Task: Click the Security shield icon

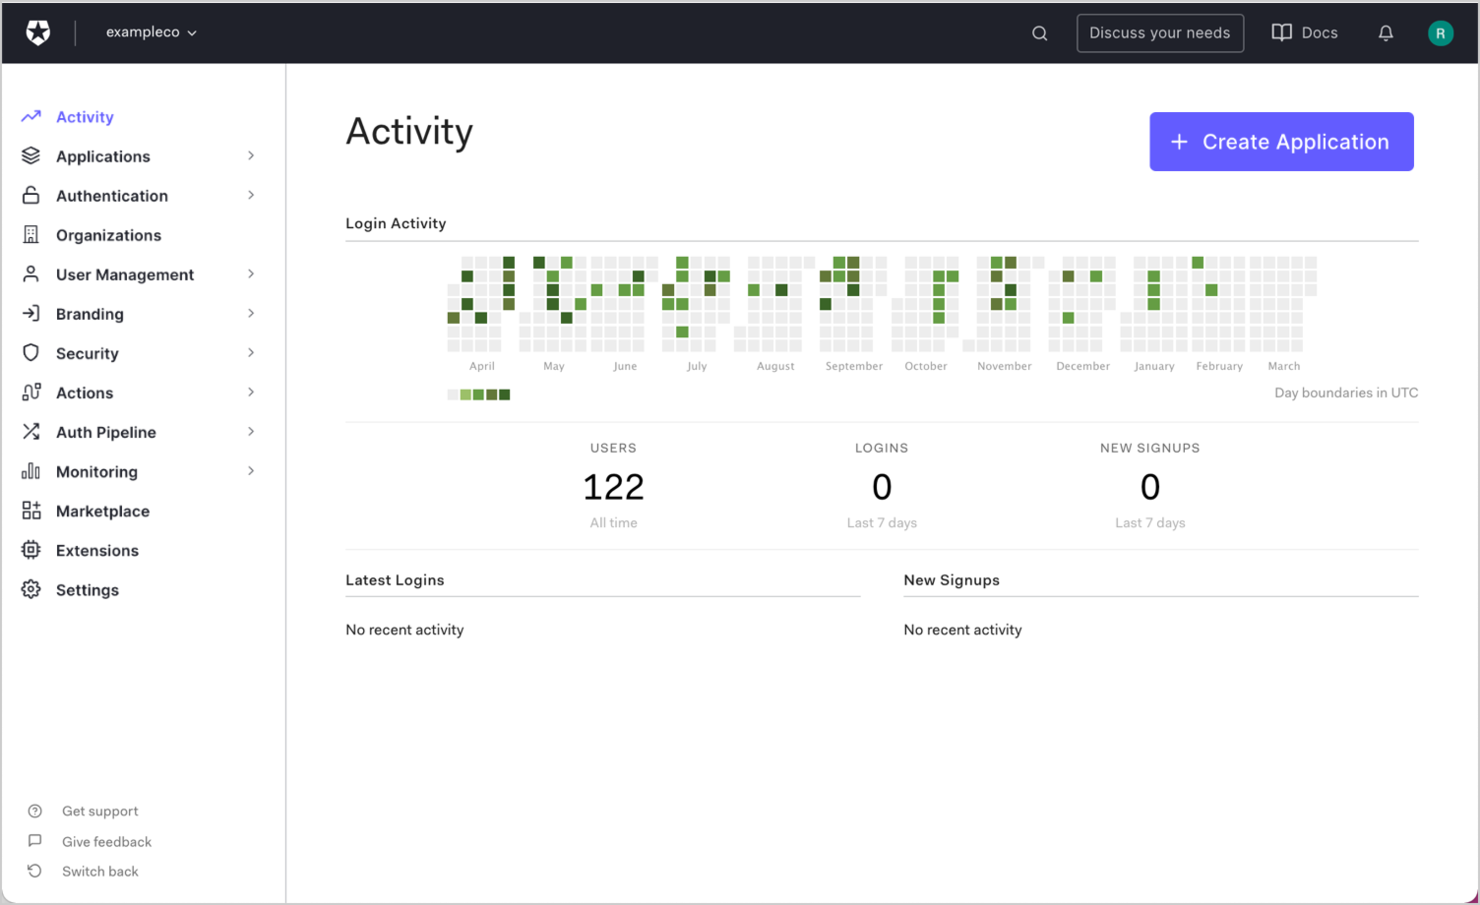Action: click(x=30, y=352)
